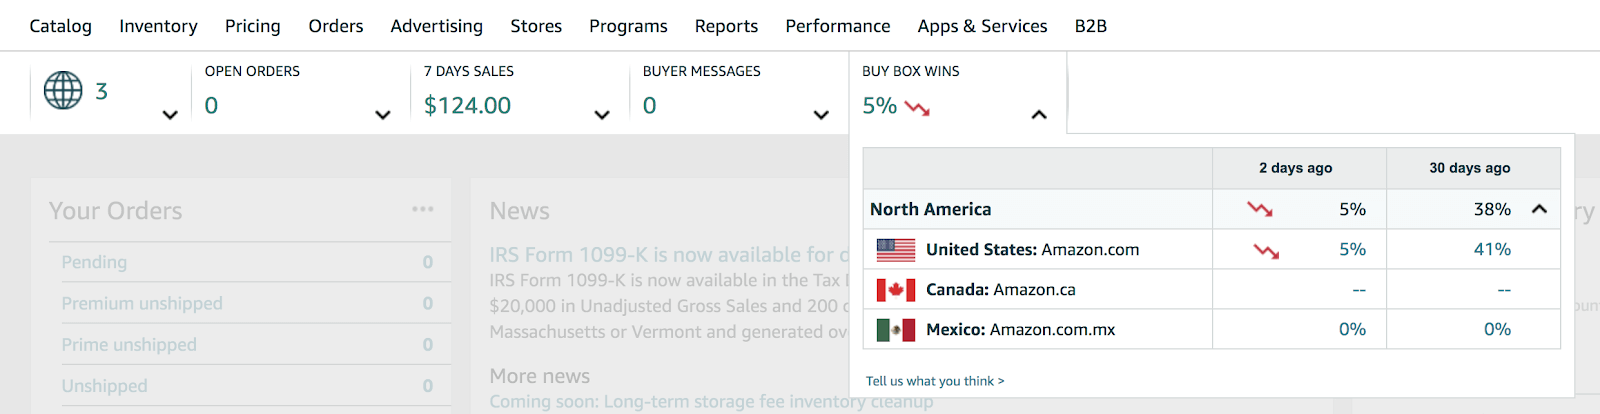Viewport: 1600px width, 414px height.
Task: Open Your Orders three-dot options menu
Action: click(422, 209)
